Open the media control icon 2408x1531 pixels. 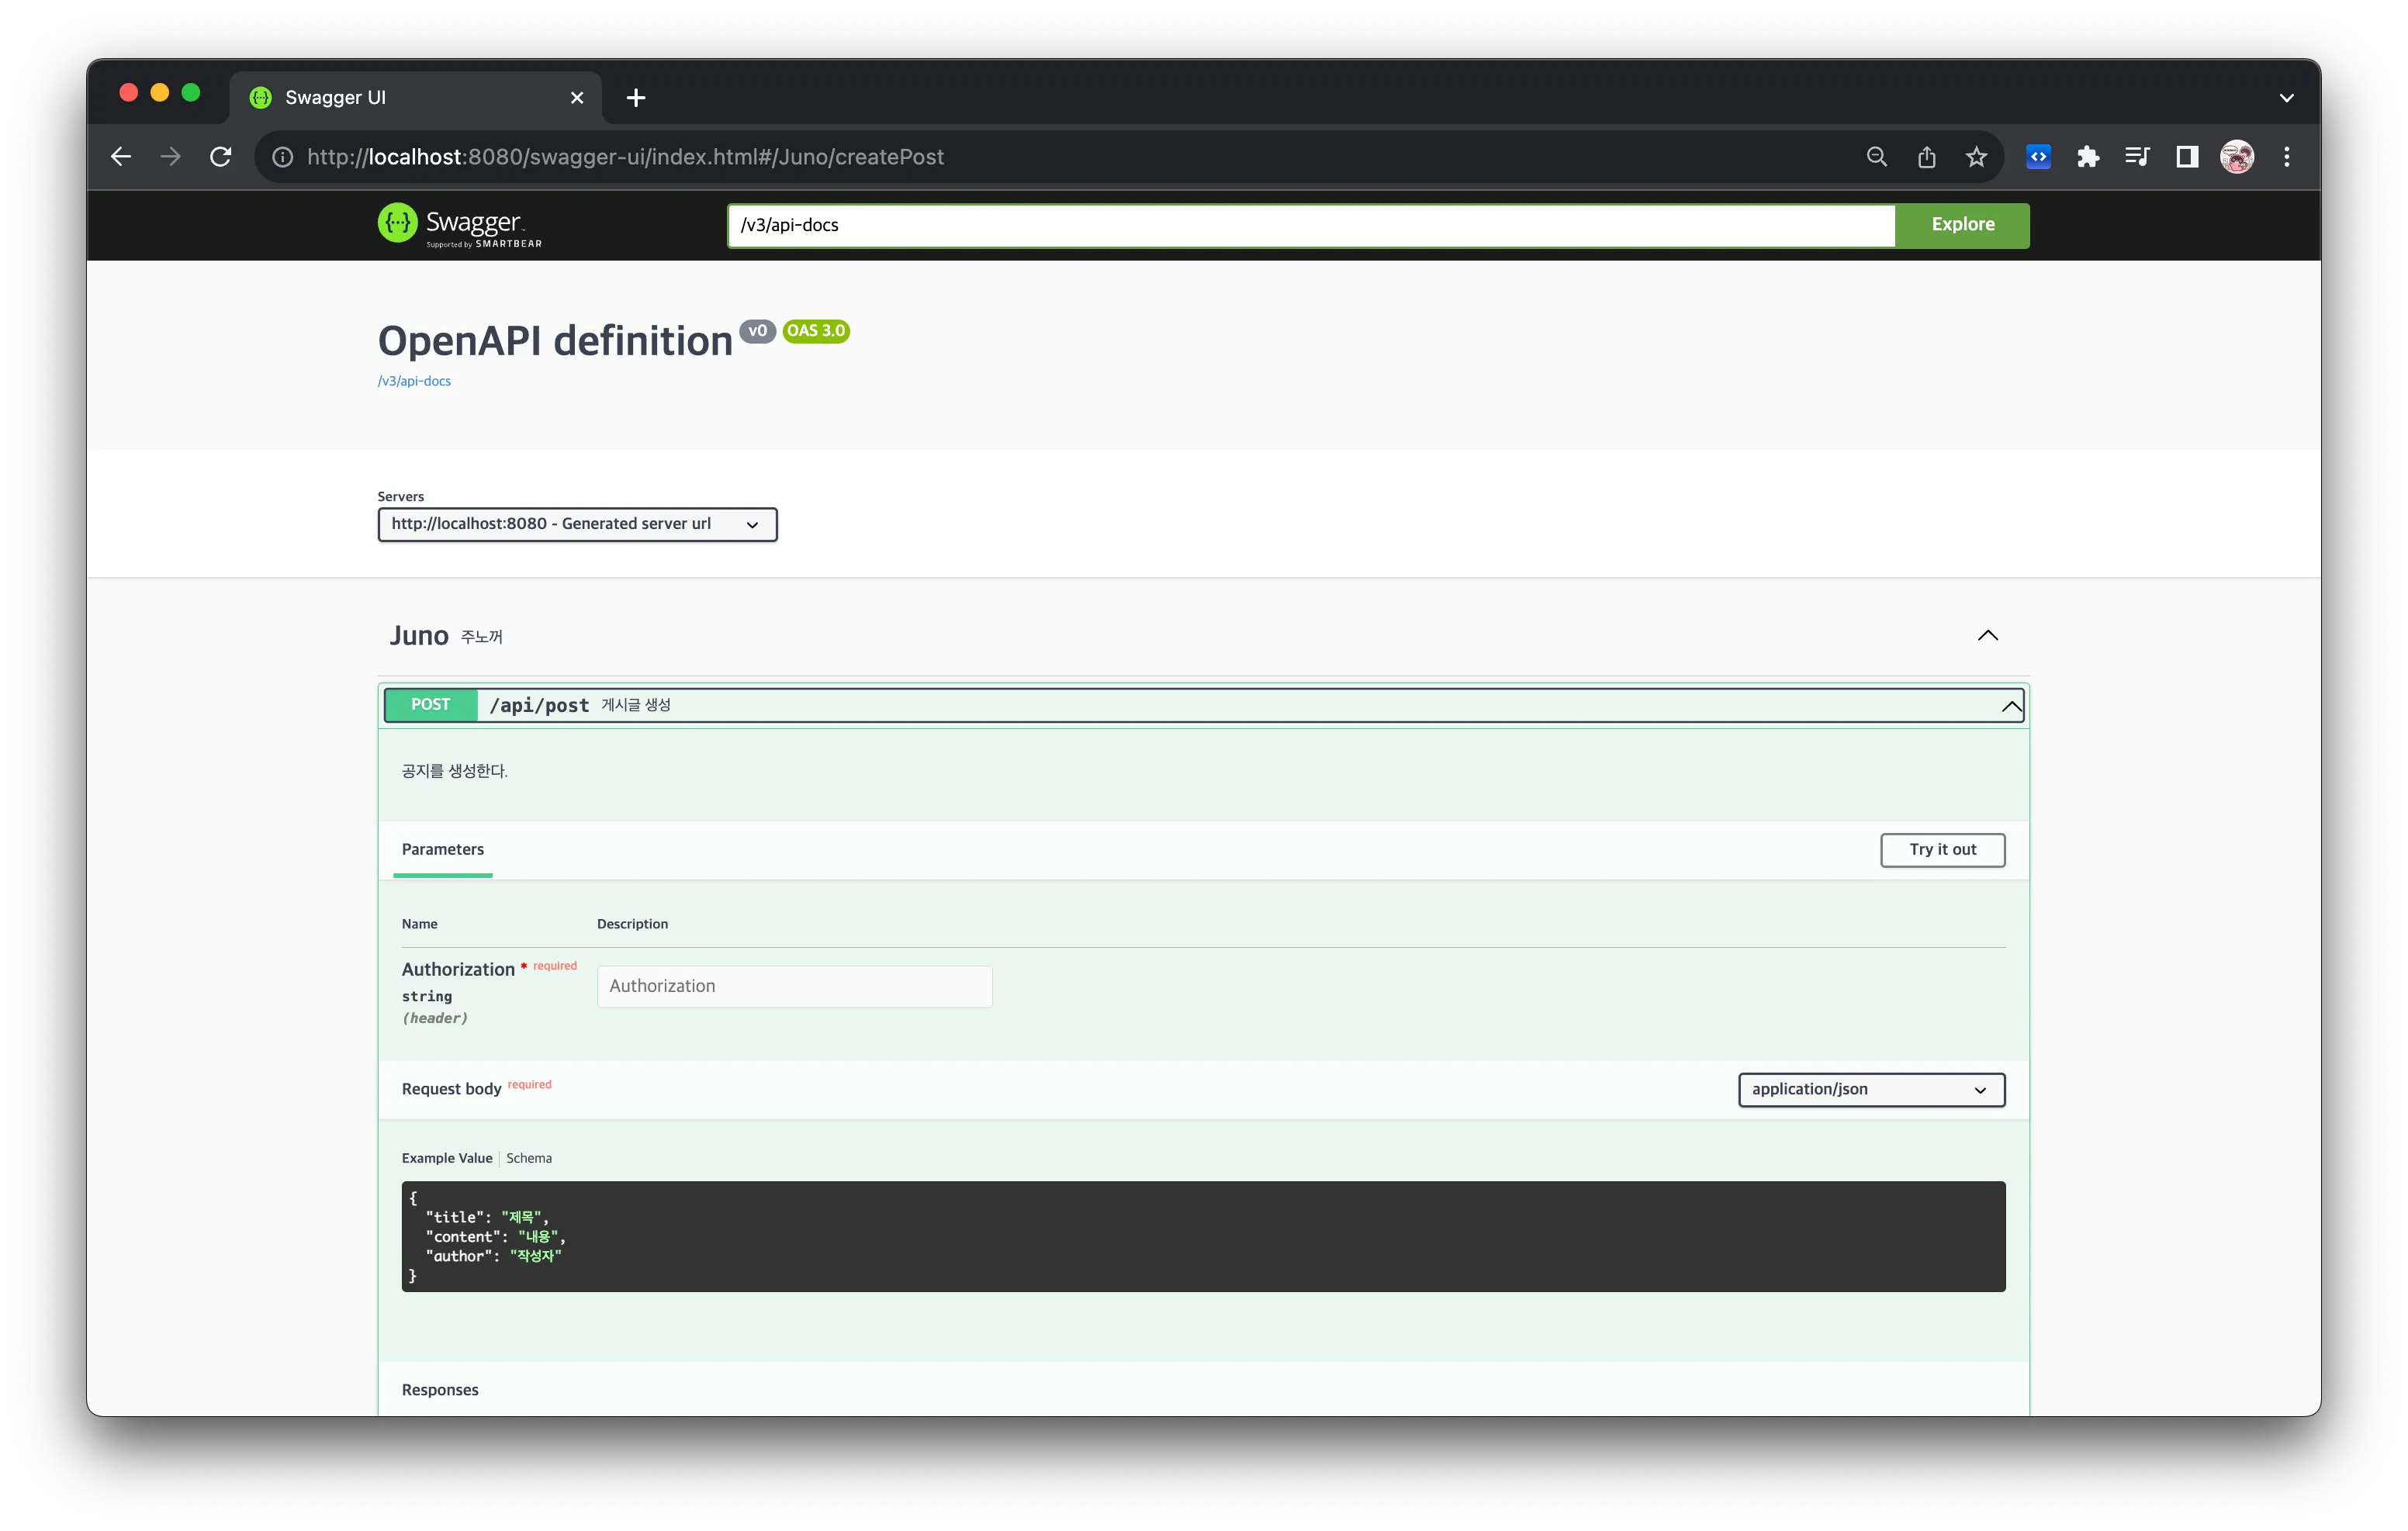pos(2137,157)
